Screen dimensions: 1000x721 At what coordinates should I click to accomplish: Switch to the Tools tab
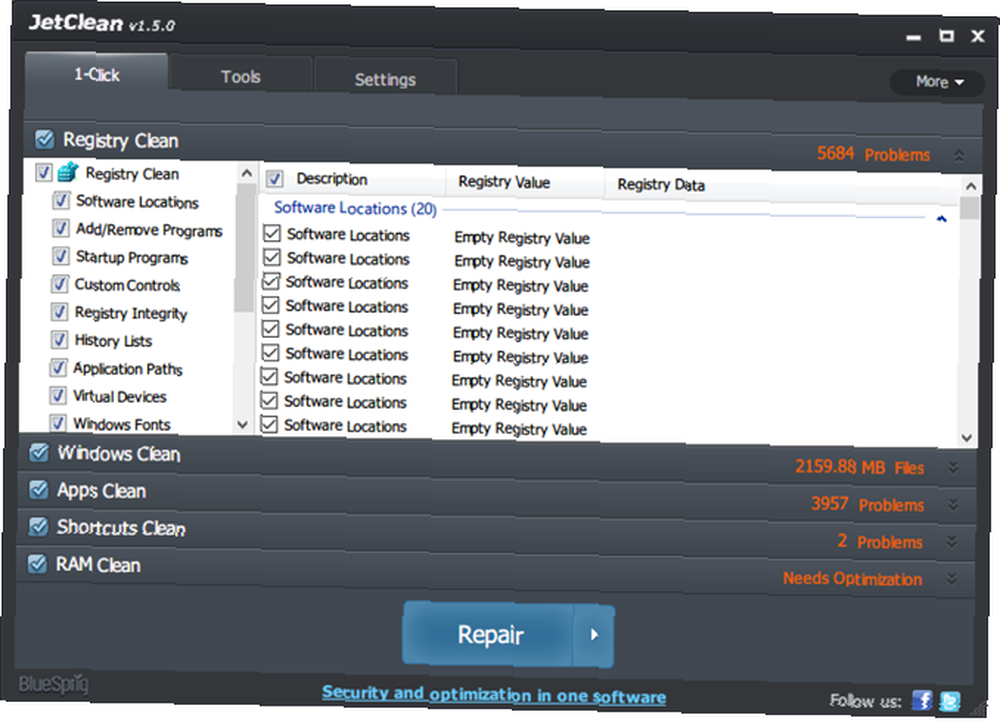tap(240, 76)
